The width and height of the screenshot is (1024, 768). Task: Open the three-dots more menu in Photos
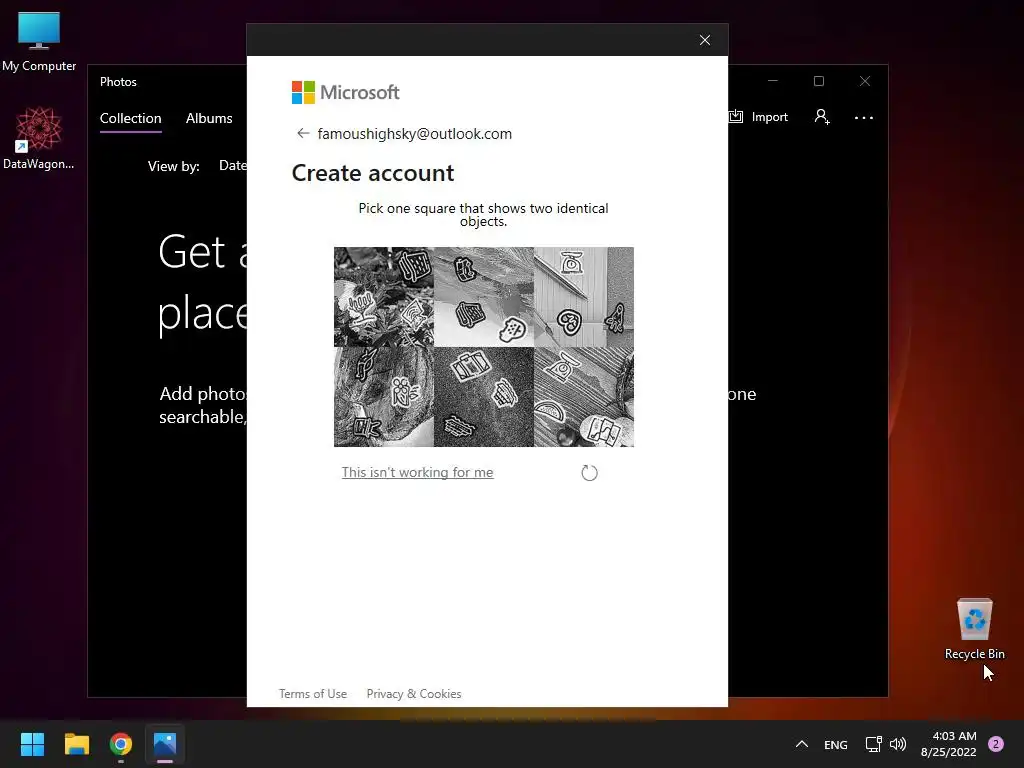[863, 118]
